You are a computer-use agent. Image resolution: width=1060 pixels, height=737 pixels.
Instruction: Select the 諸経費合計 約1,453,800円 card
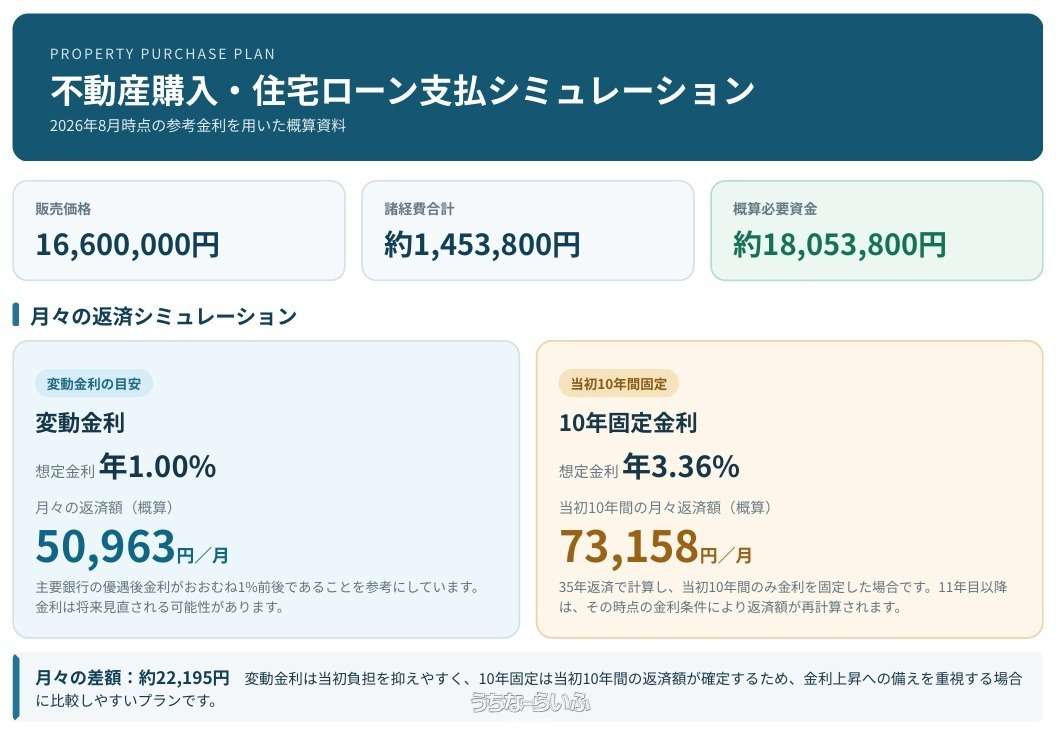[x=528, y=231]
